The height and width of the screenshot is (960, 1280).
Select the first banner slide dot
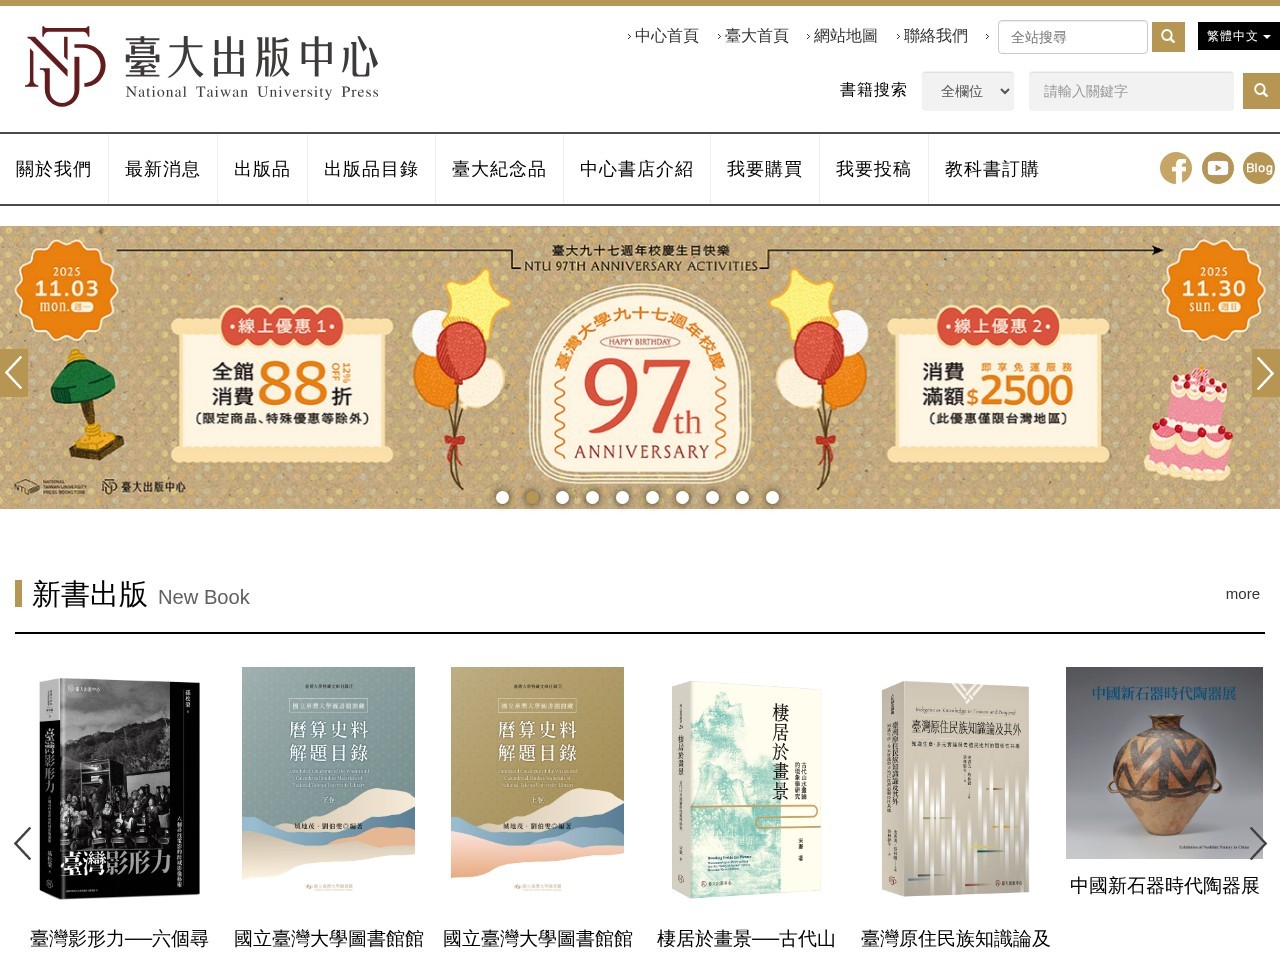coord(503,497)
